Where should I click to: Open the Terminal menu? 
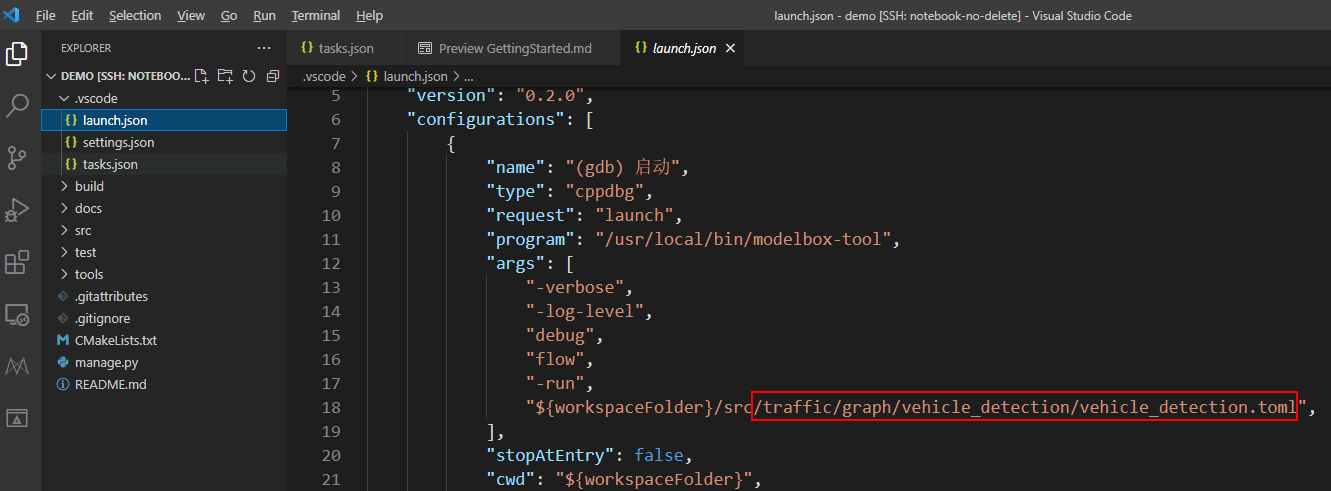pos(316,16)
